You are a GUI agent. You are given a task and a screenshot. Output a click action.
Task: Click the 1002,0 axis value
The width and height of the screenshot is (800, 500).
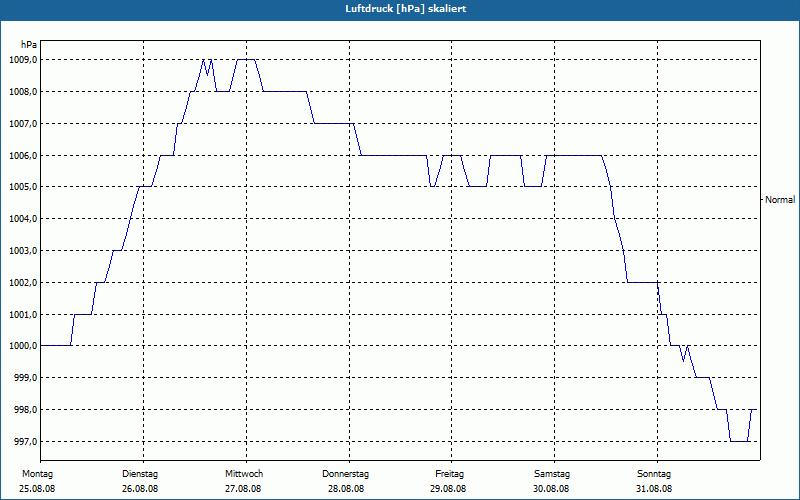pos(23,283)
